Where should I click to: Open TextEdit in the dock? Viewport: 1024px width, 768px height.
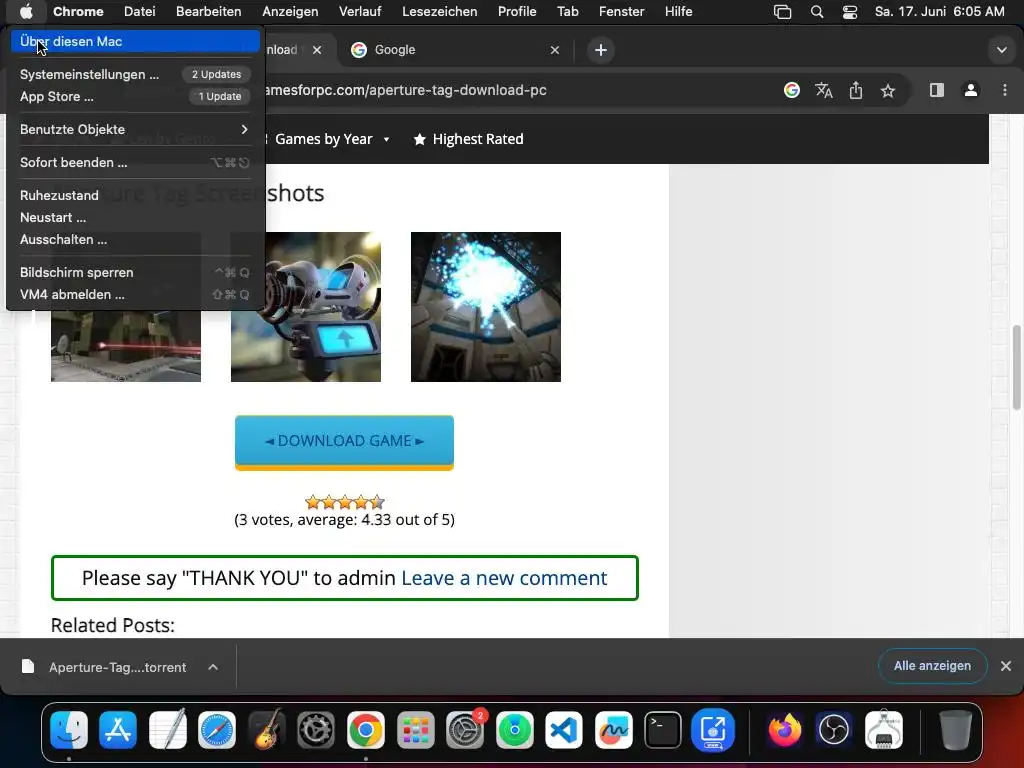point(168,729)
